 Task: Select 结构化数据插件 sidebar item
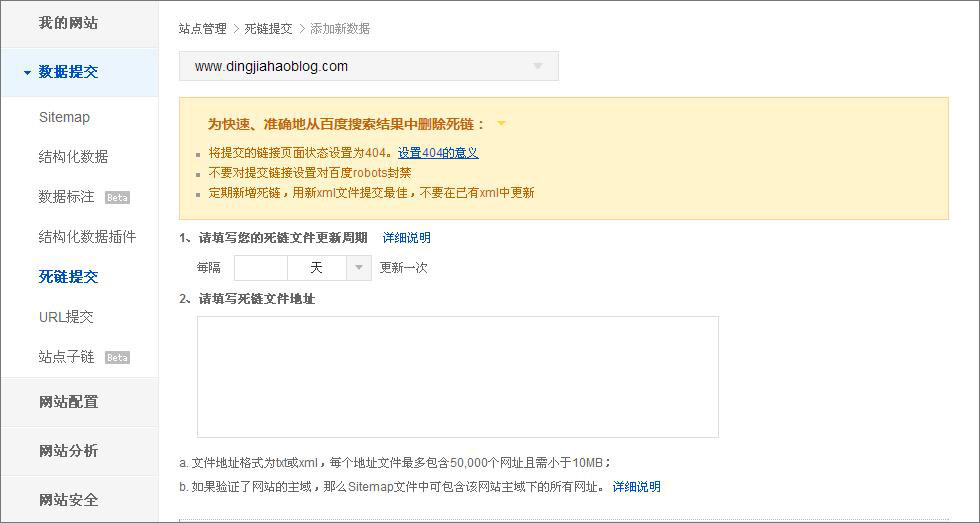click(88, 237)
